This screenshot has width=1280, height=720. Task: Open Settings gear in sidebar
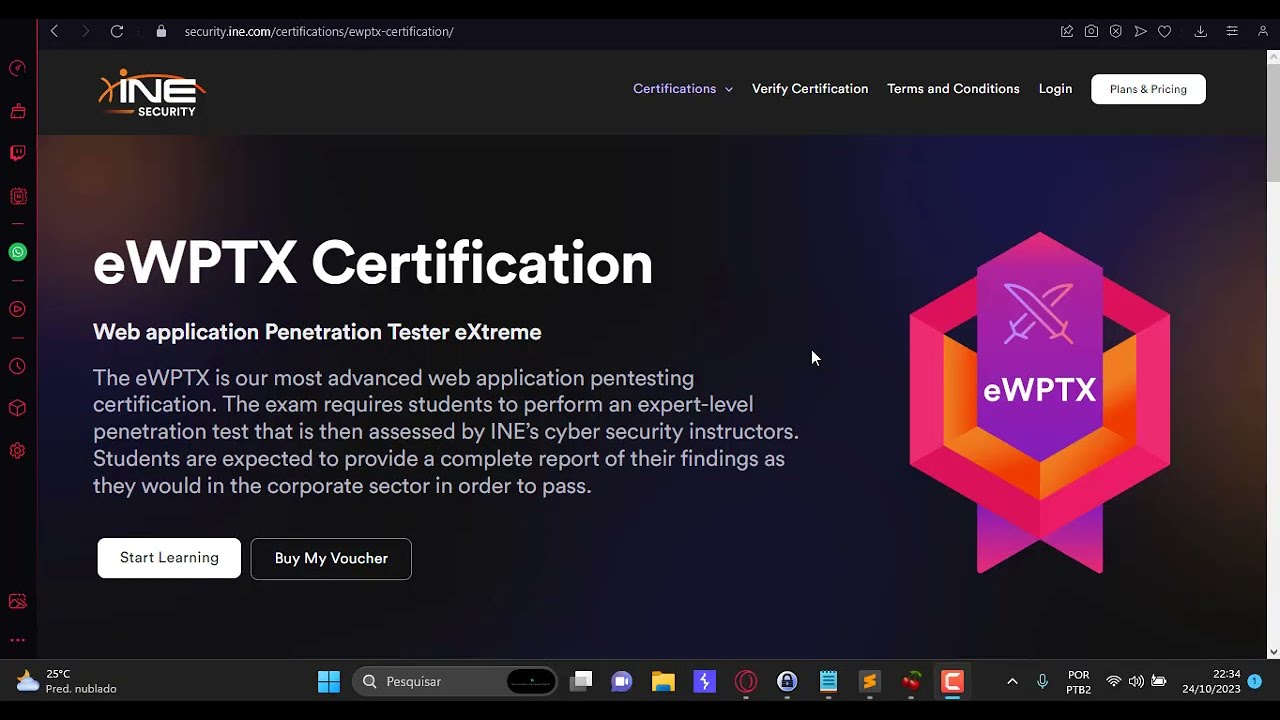click(x=17, y=451)
